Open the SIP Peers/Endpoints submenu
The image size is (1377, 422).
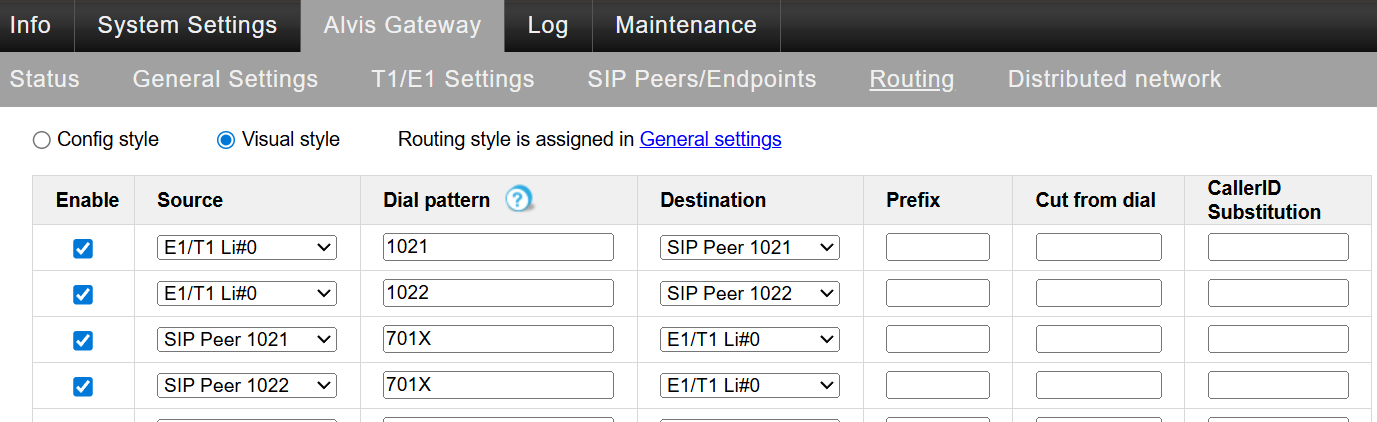(701, 79)
